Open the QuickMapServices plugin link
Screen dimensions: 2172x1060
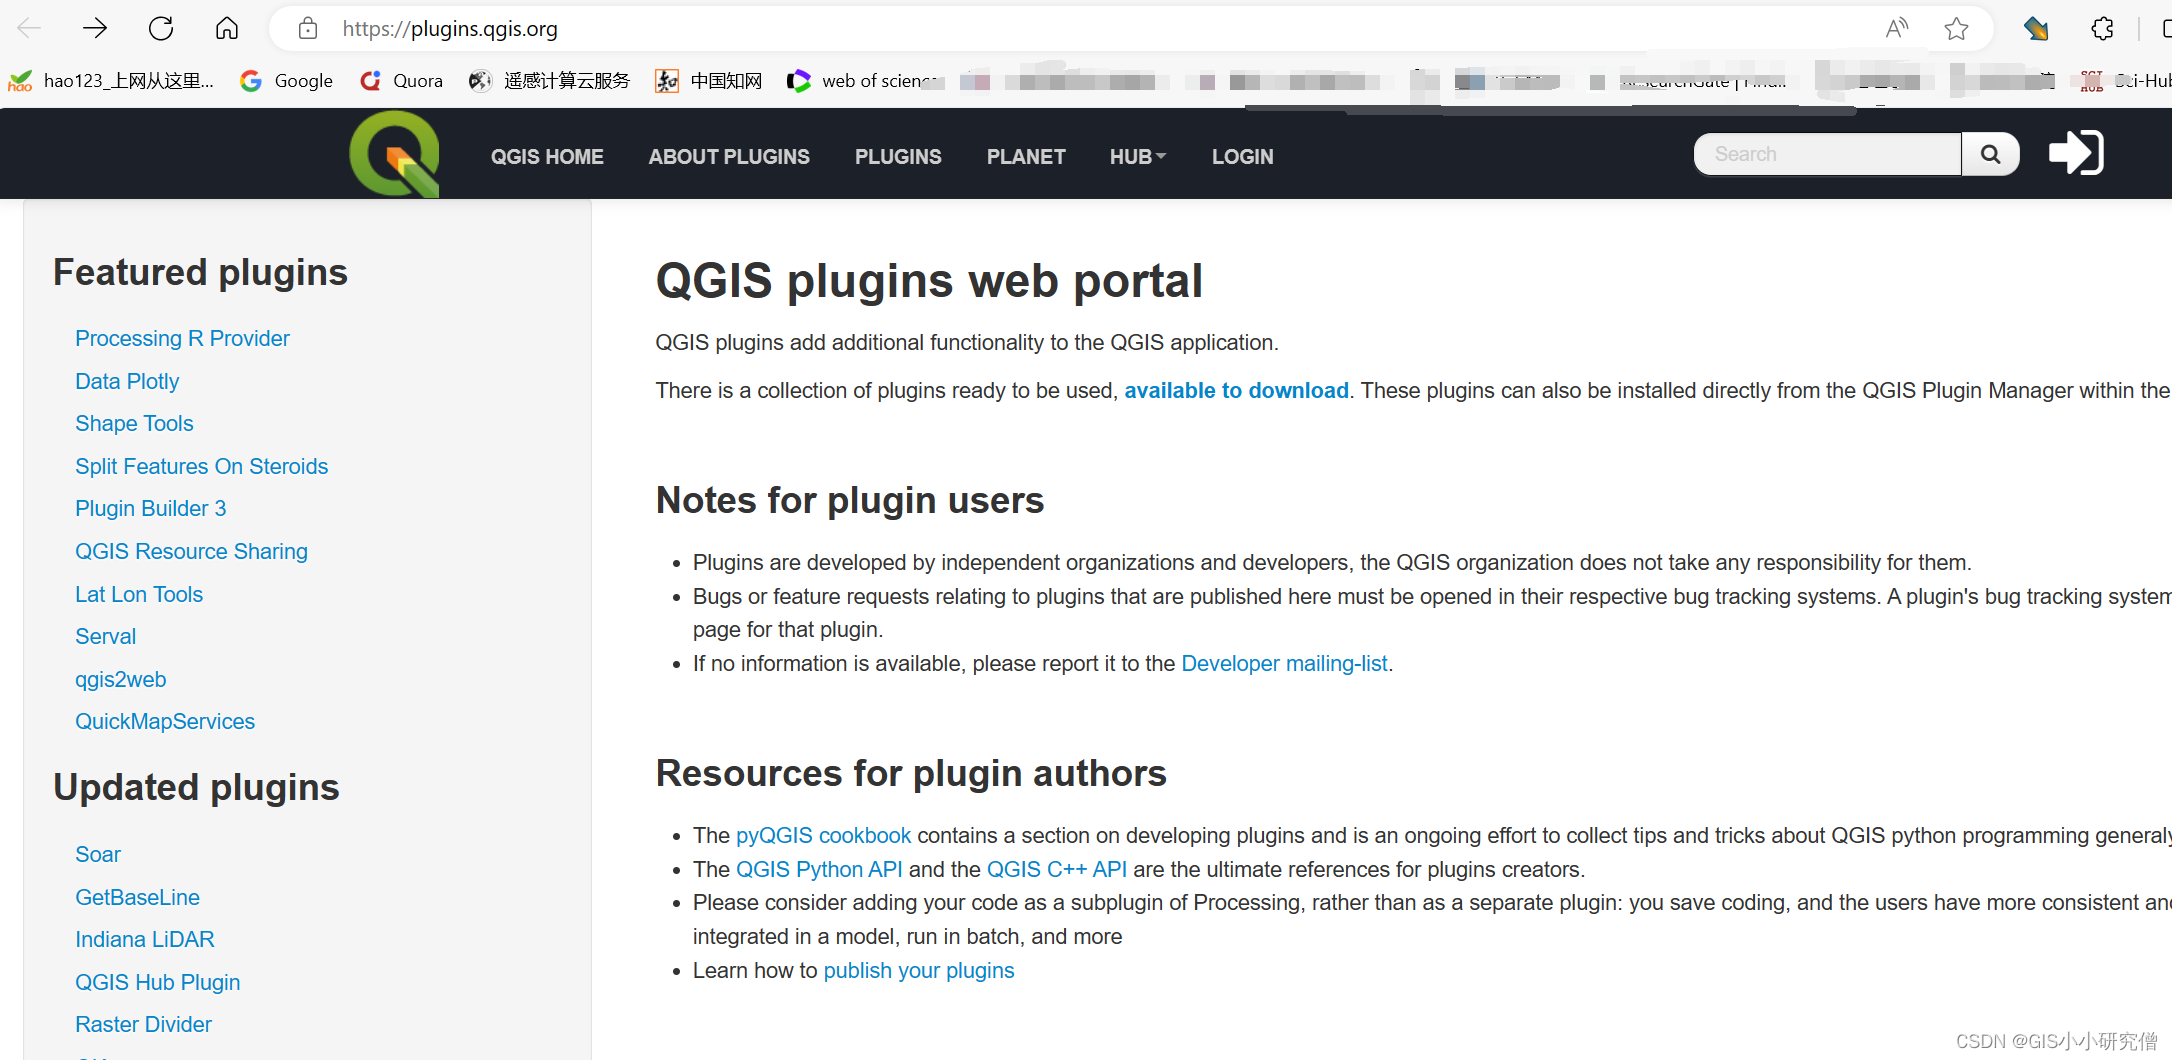pyautogui.click(x=165, y=721)
